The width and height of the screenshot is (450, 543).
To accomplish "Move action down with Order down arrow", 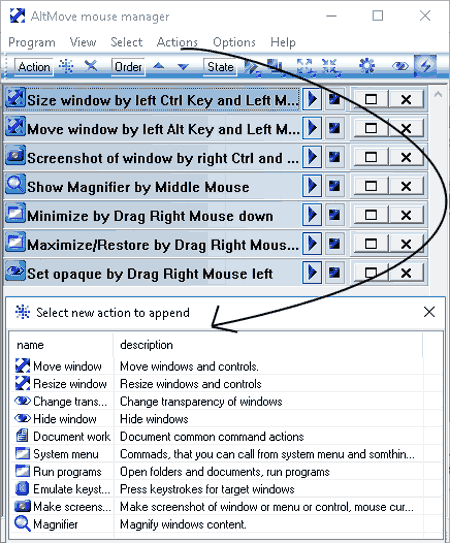I will point(183,66).
